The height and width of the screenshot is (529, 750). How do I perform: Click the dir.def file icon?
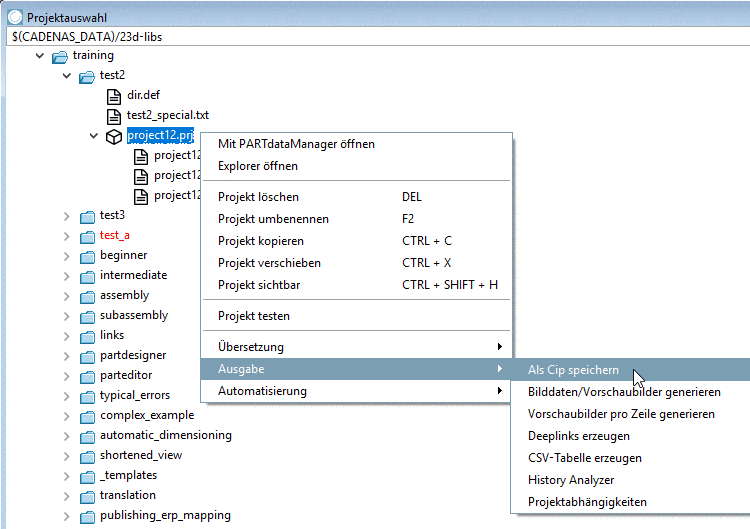coord(113,97)
